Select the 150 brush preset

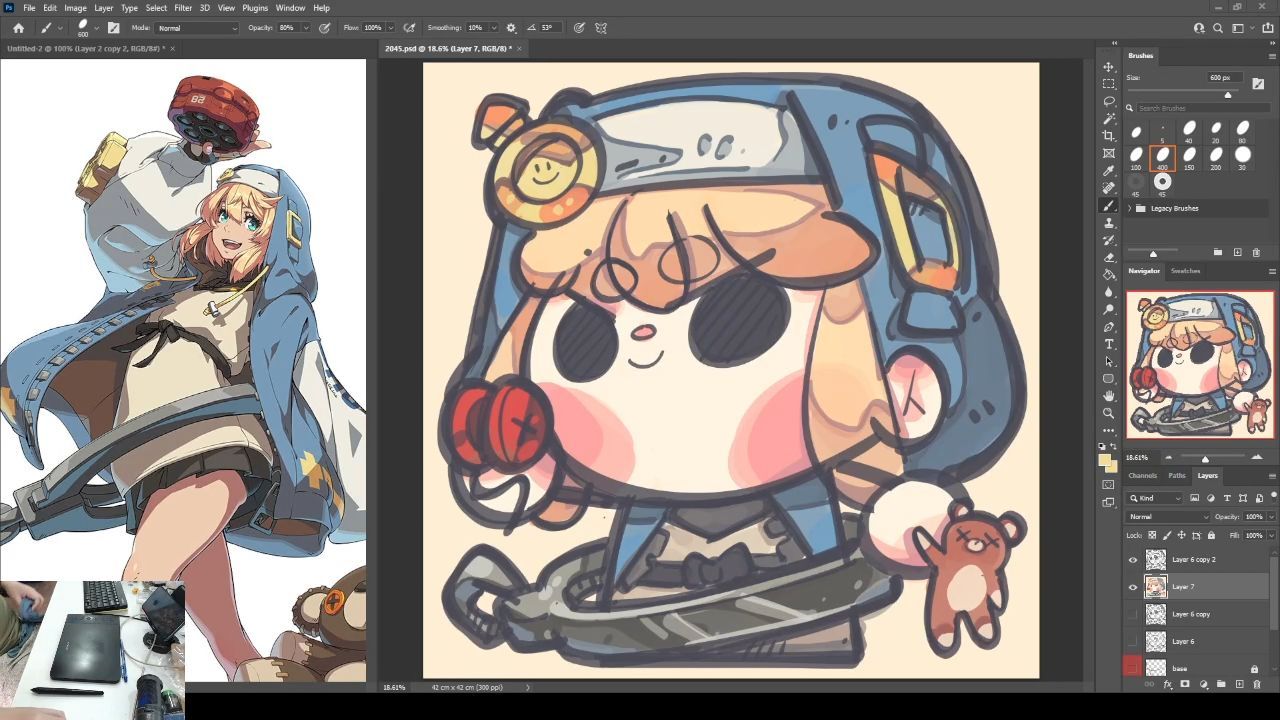tap(1189, 157)
